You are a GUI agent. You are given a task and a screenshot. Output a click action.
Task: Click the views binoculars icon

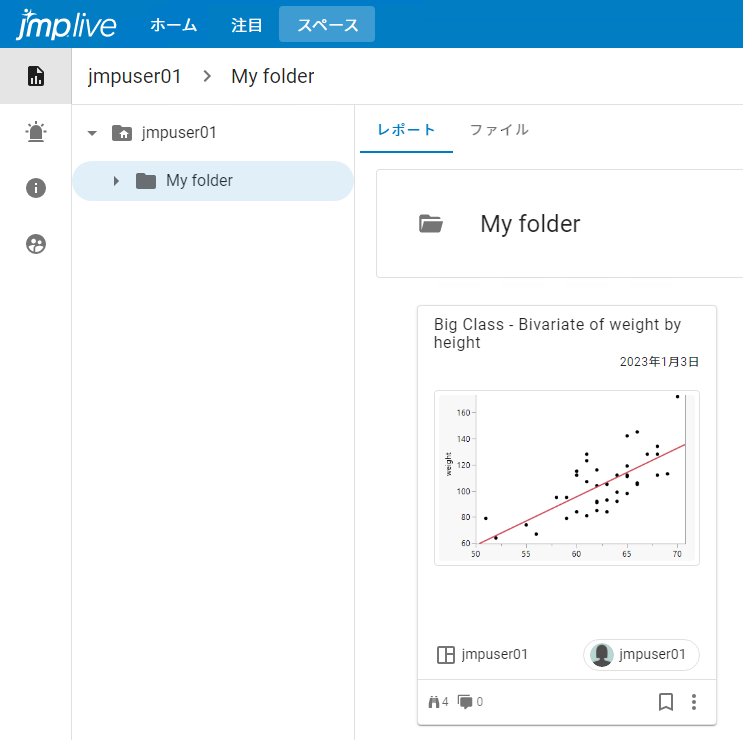[434, 702]
